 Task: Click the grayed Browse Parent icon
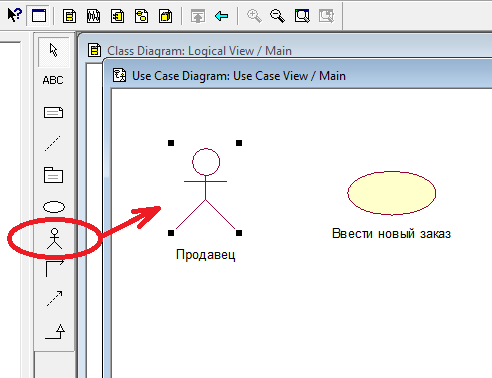pos(198,16)
